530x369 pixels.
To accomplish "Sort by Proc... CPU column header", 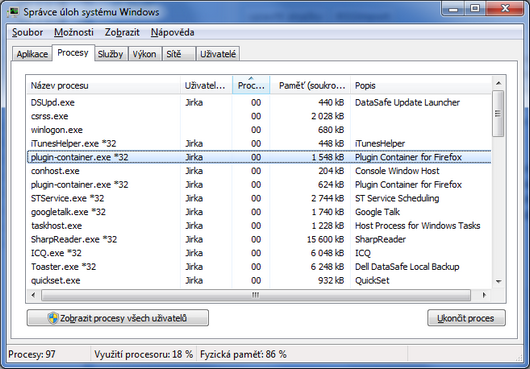I will (x=251, y=85).
